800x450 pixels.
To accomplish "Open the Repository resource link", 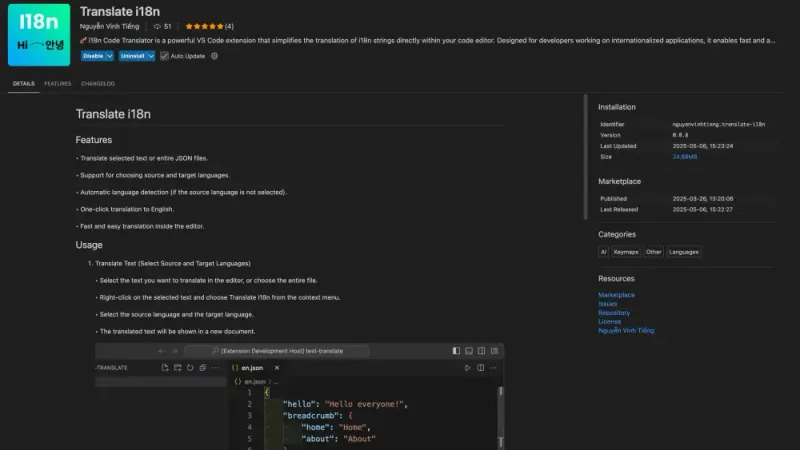I will pyautogui.click(x=614, y=313).
